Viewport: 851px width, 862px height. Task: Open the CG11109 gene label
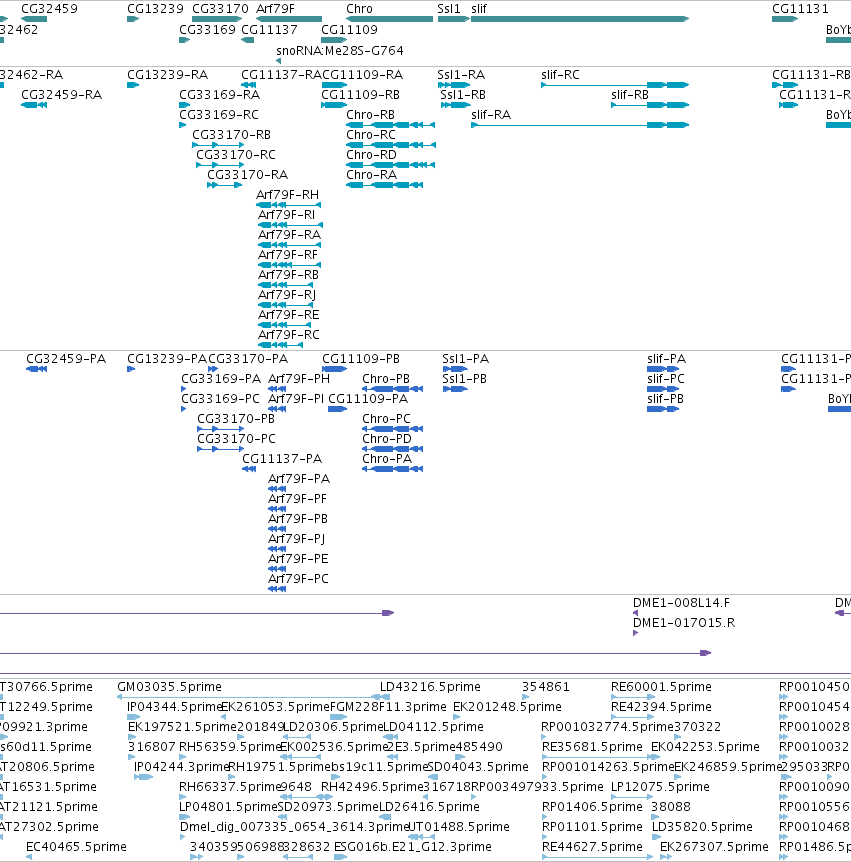coord(349,30)
